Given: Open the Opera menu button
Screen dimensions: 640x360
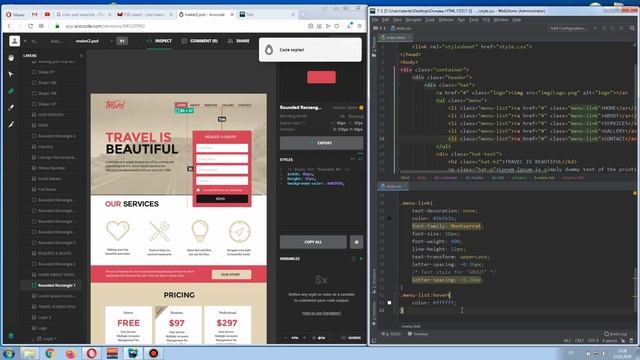Looking at the screenshot, I should (15, 14).
